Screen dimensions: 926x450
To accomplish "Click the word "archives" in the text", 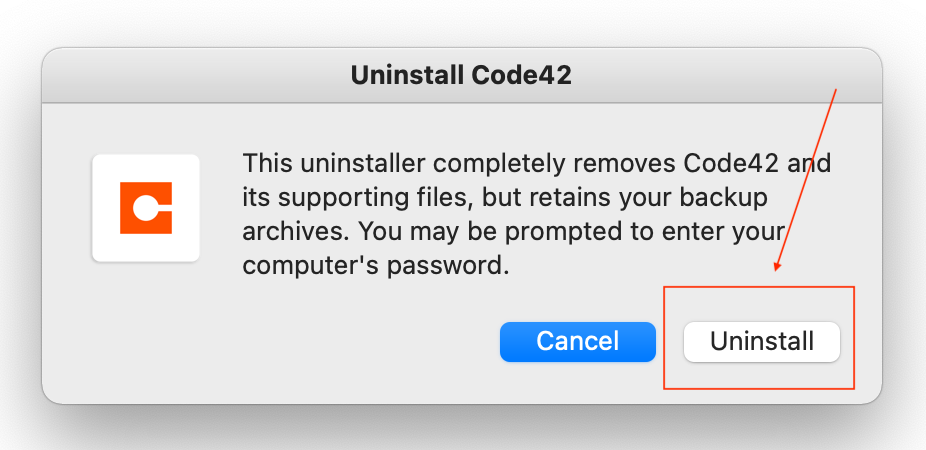I will click(x=290, y=232).
